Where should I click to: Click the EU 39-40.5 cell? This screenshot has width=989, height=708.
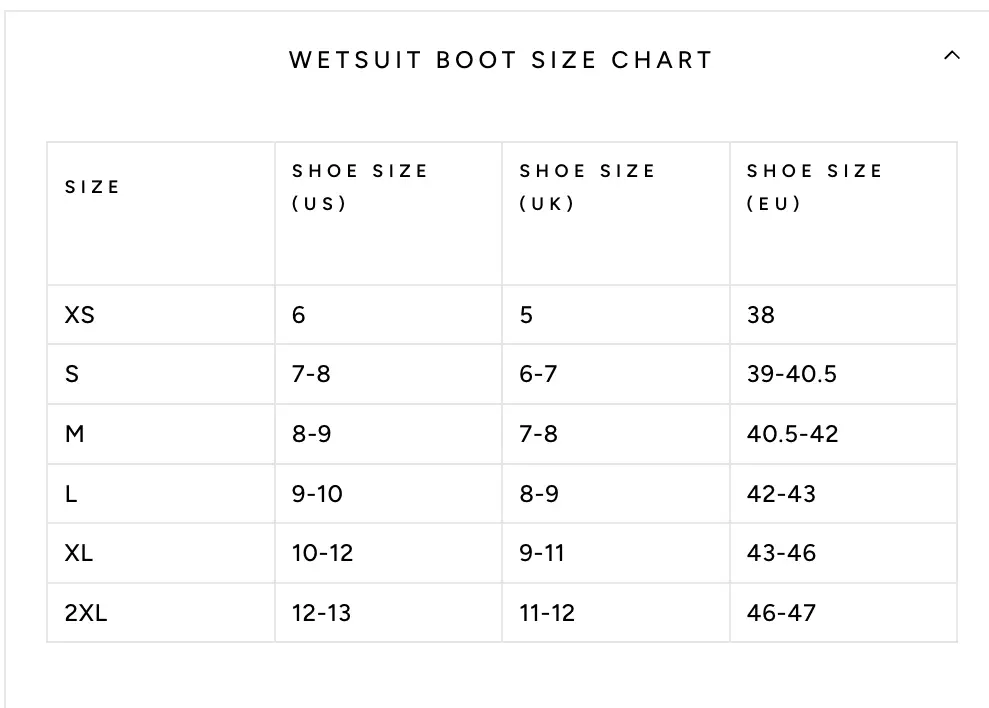[792, 374]
